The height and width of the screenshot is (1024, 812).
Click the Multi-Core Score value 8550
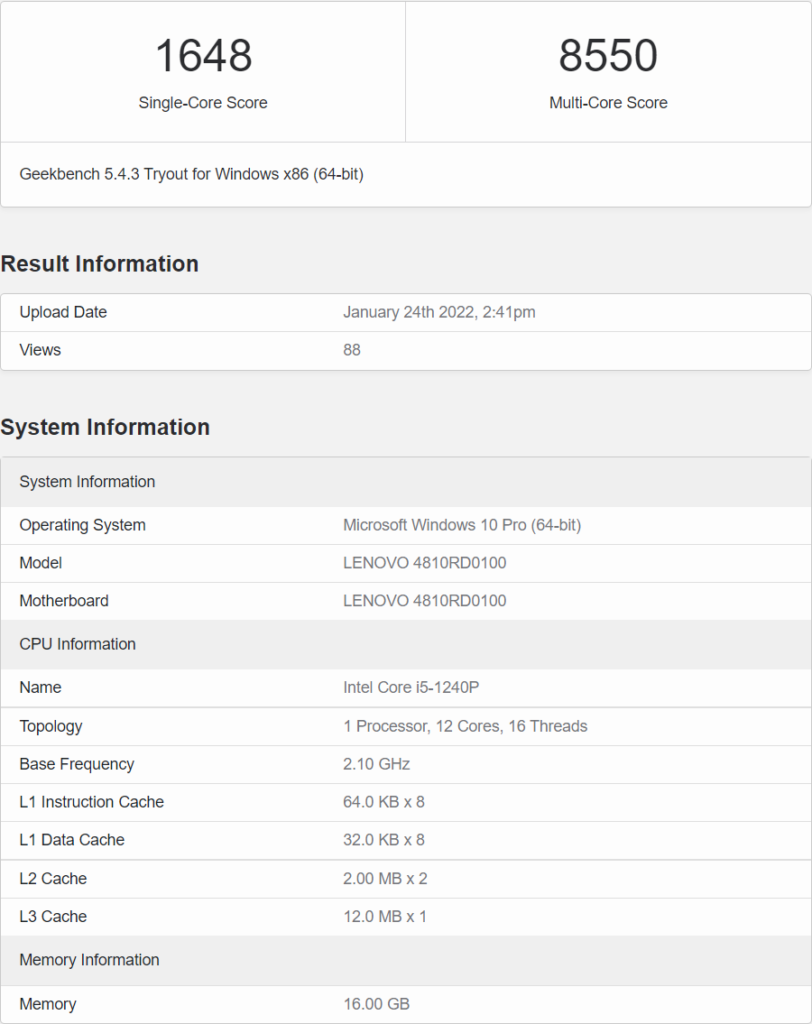coord(608,55)
